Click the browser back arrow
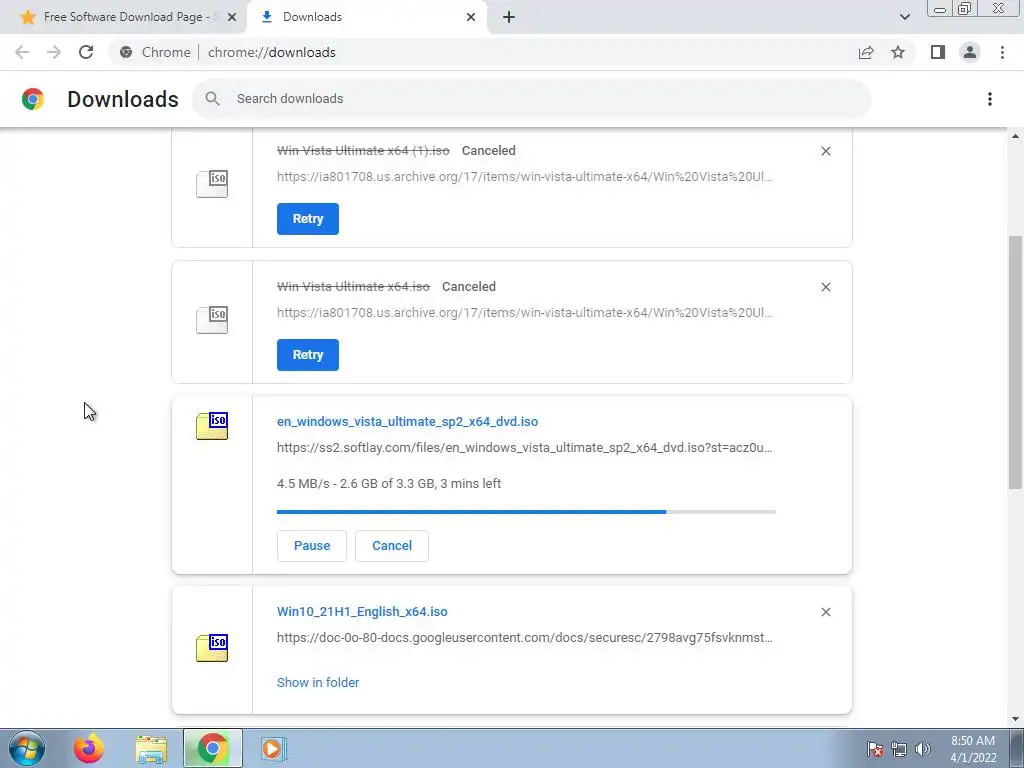Viewport: 1024px width, 768px height. tap(22, 52)
